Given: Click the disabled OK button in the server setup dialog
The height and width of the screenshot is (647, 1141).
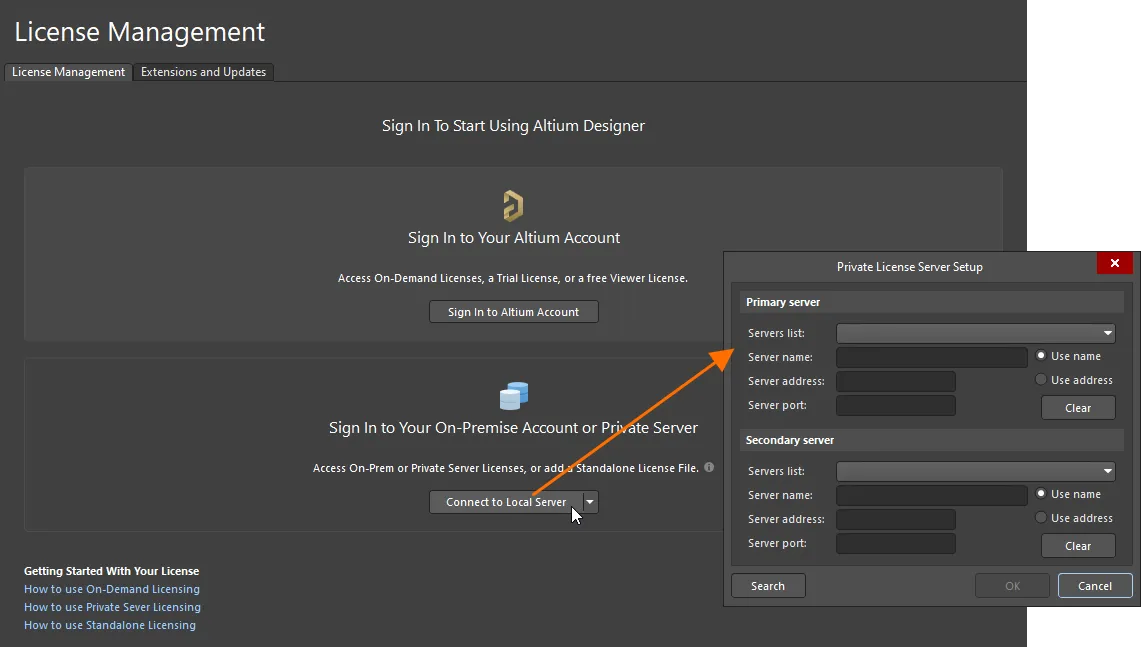Looking at the screenshot, I should (1013, 586).
